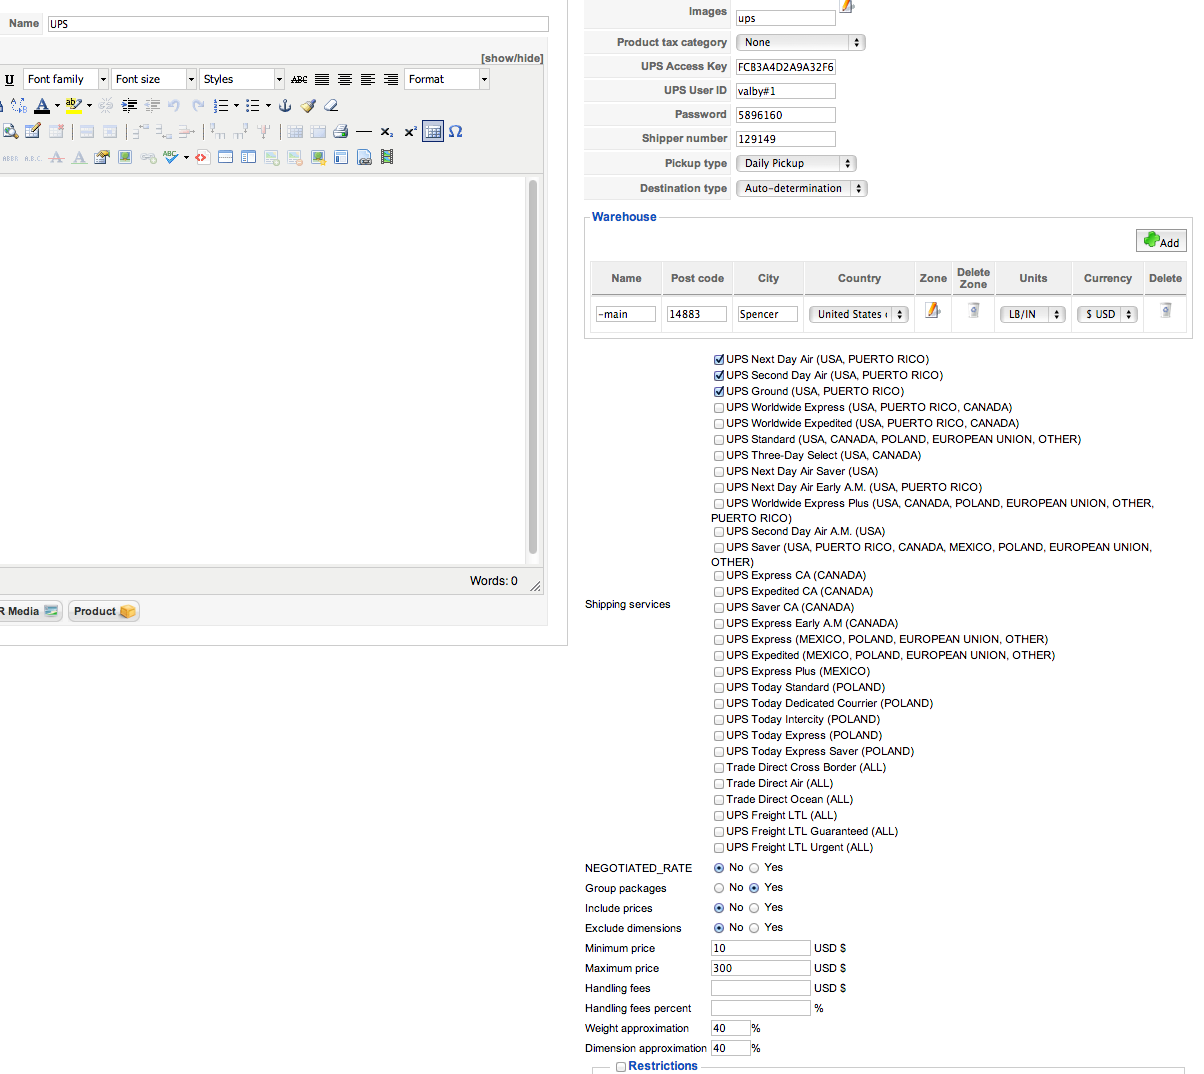Check UPS Worldwide Express (USA, PUERTO RICO, CANADA) service
1204x1074 pixels.
tap(719, 407)
